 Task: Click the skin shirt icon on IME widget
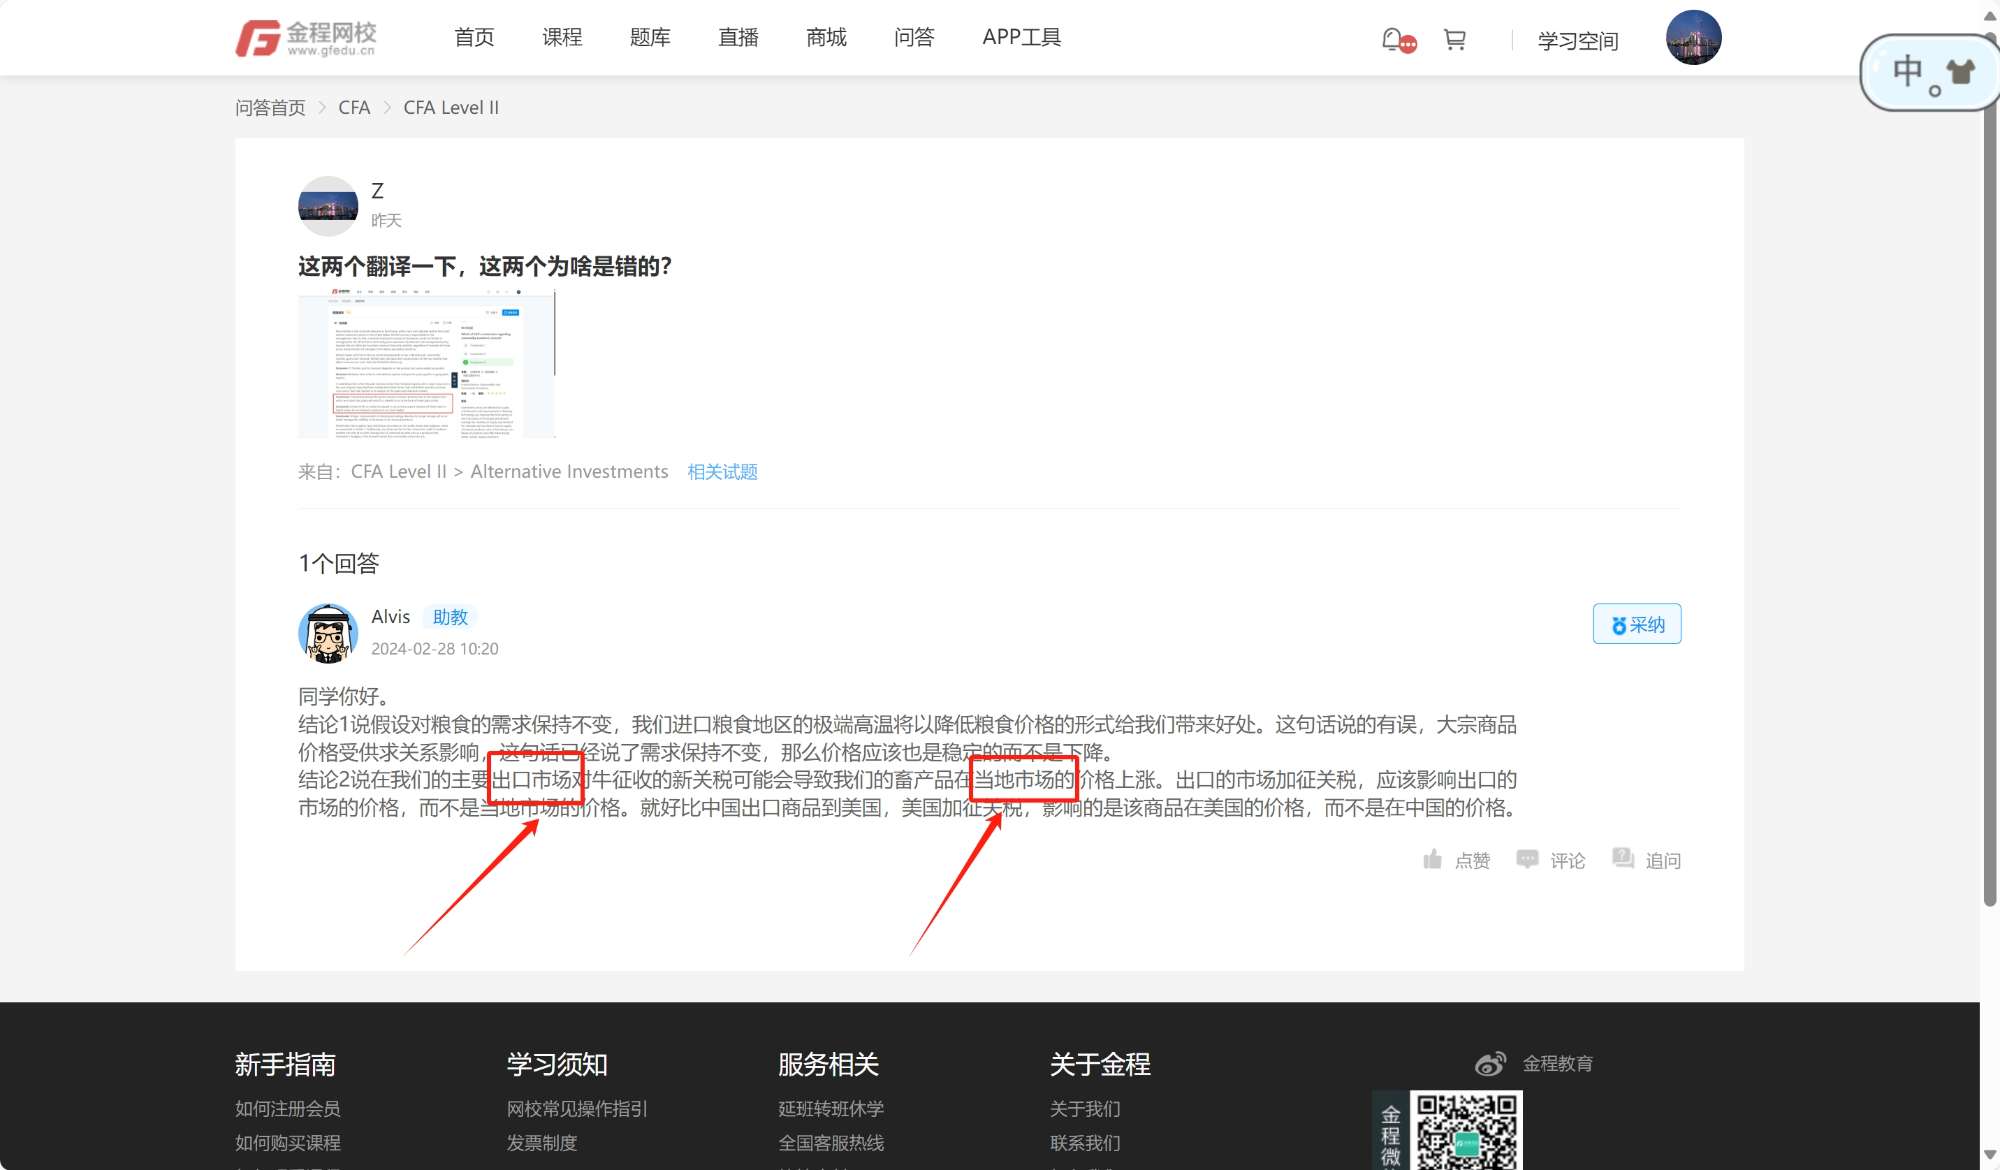point(1960,71)
